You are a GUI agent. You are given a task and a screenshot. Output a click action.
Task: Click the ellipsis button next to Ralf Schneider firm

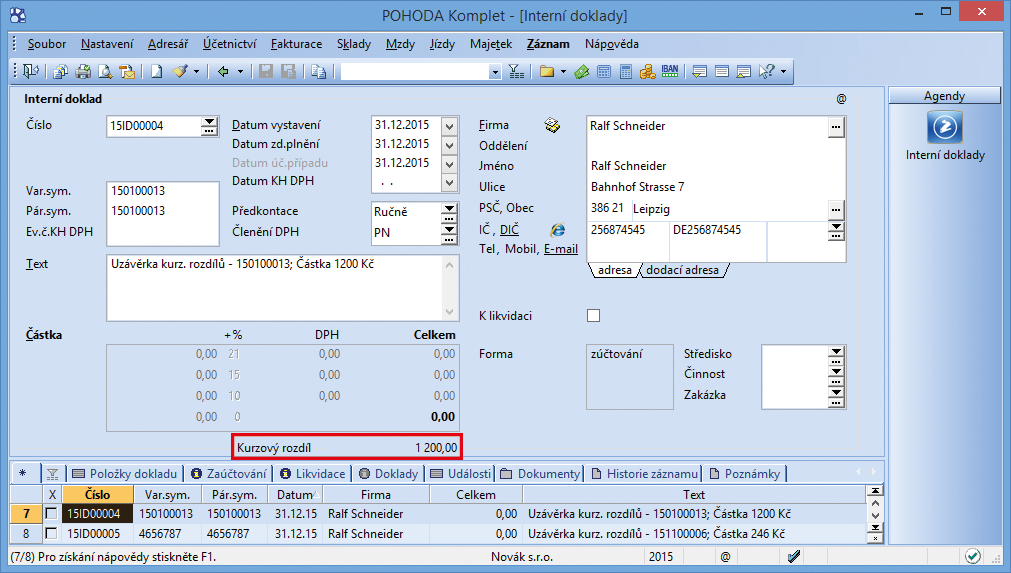(836, 127)
